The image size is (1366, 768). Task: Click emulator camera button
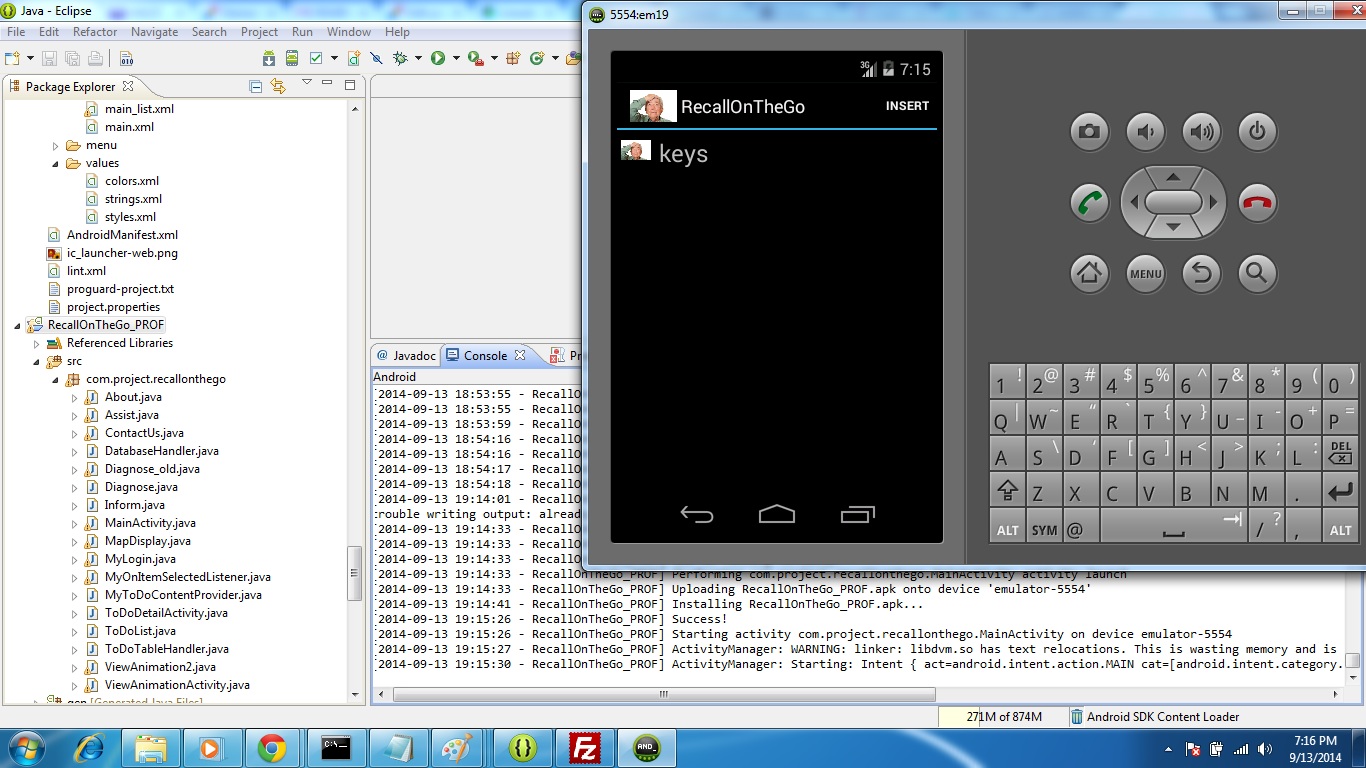coord(1089,131)
